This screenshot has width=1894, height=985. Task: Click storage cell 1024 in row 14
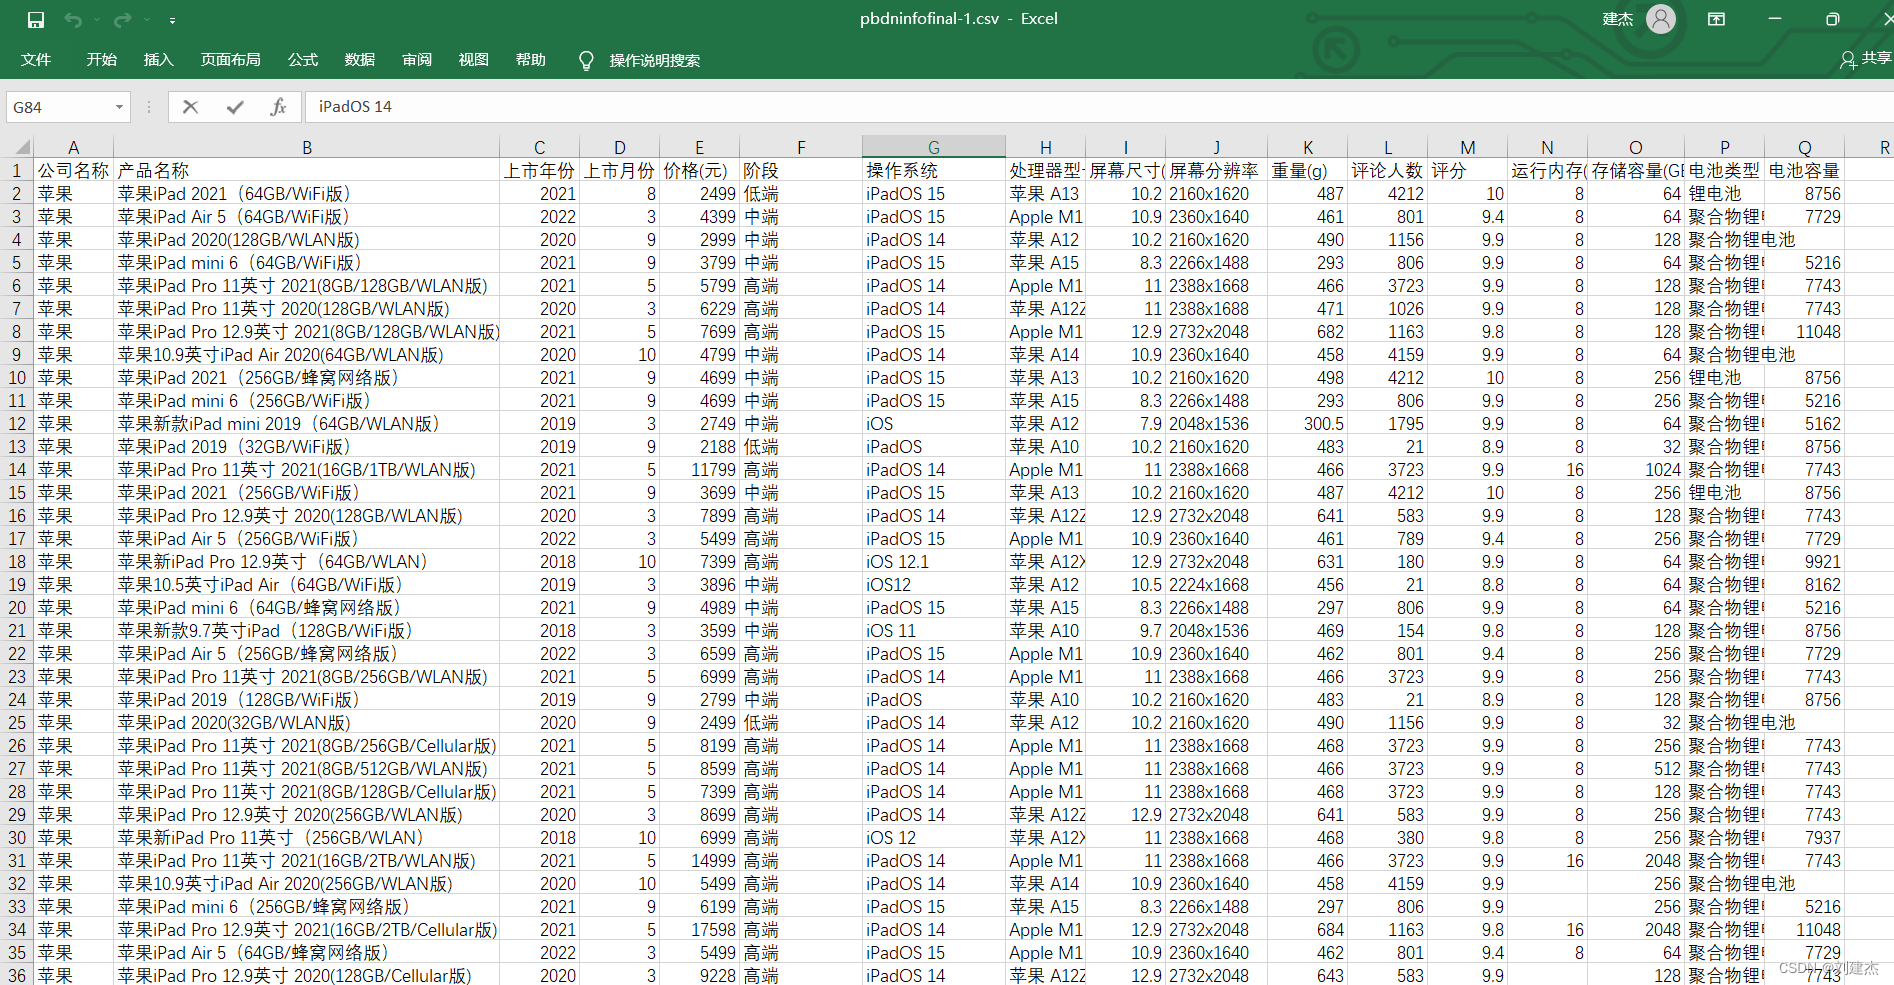click(1636, 470)
